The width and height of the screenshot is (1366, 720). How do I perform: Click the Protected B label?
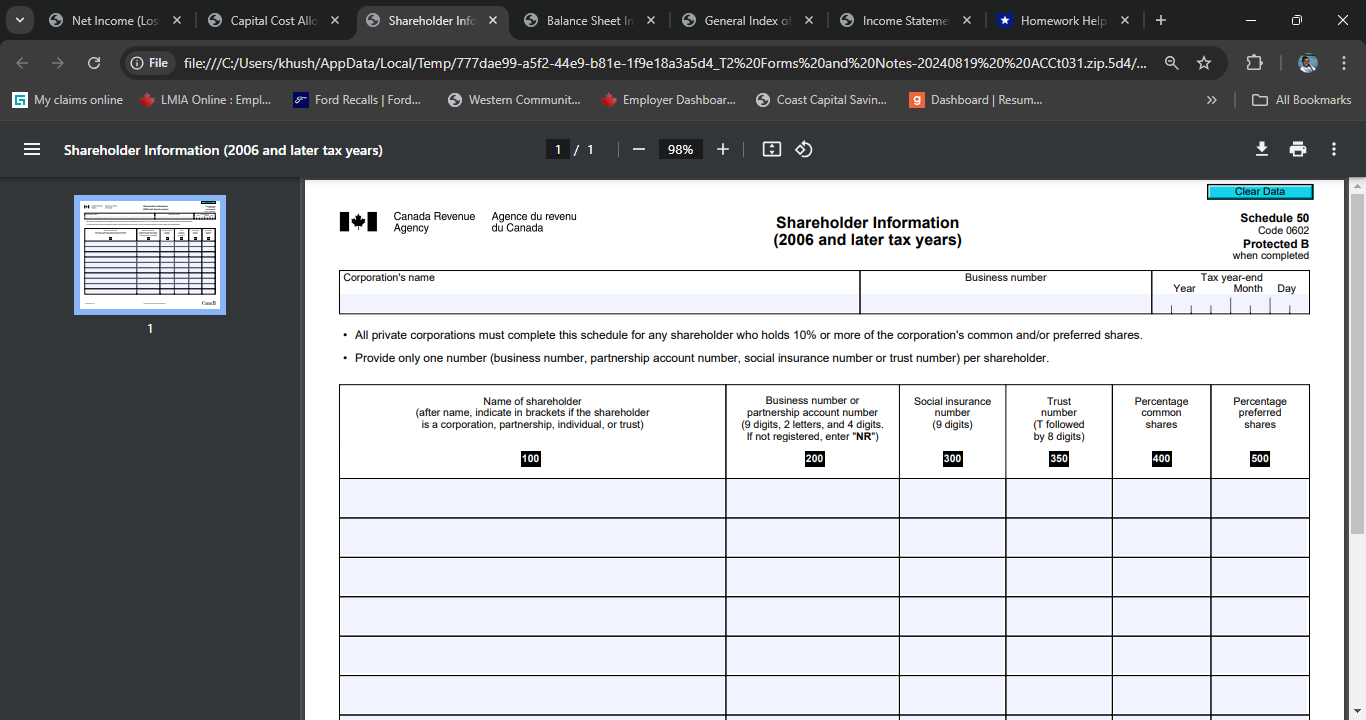[1276, 244]
